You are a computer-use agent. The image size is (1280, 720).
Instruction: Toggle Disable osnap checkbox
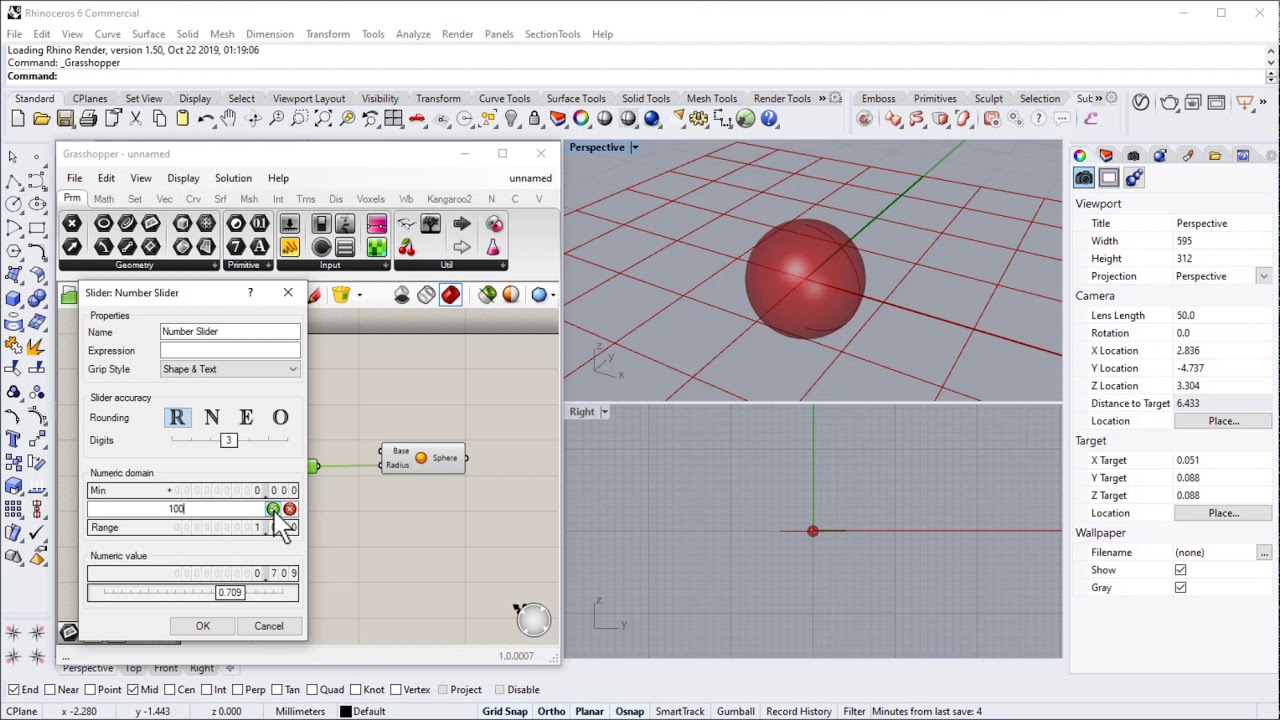click(x=498, y=690)
